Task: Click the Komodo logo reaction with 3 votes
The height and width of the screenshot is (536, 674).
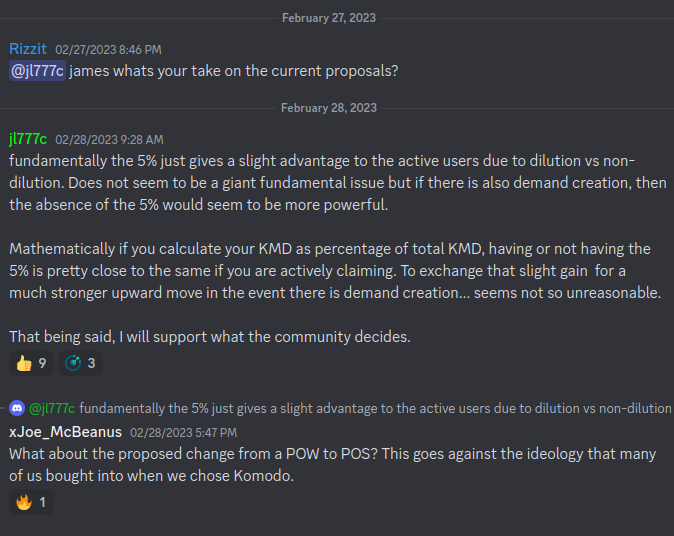Action: pyautogui.click(x=80, y=363)
